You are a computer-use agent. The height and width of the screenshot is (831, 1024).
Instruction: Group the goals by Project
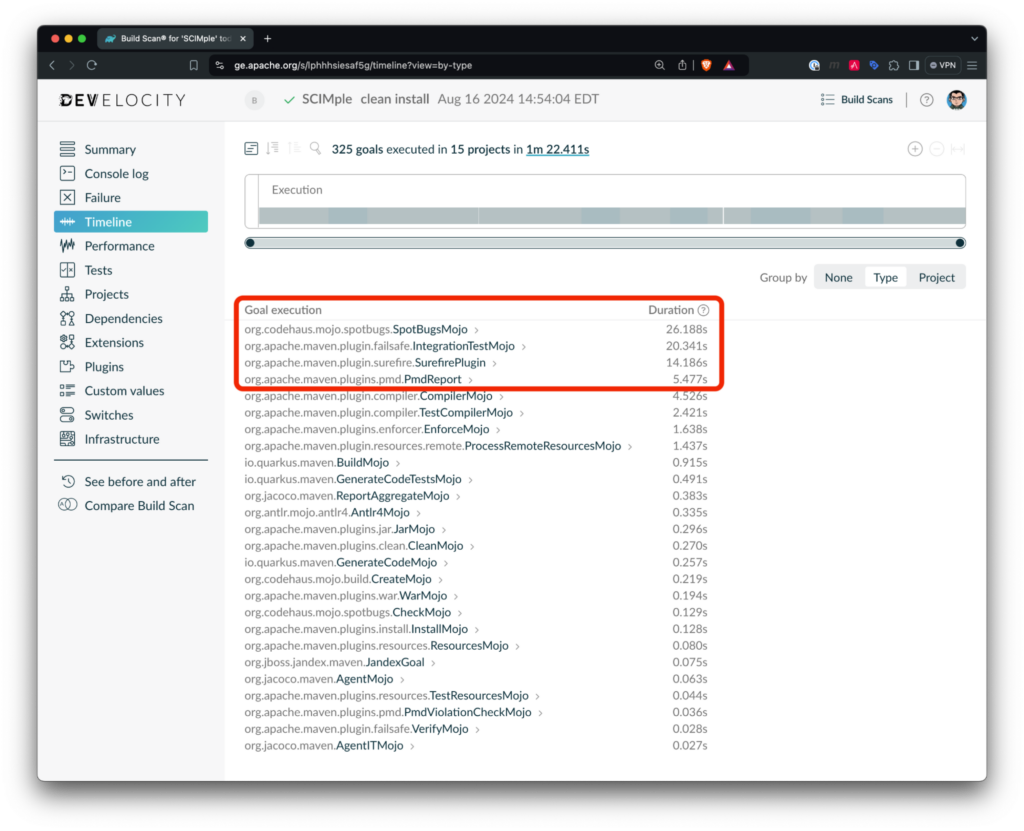(x=936, y=278)
